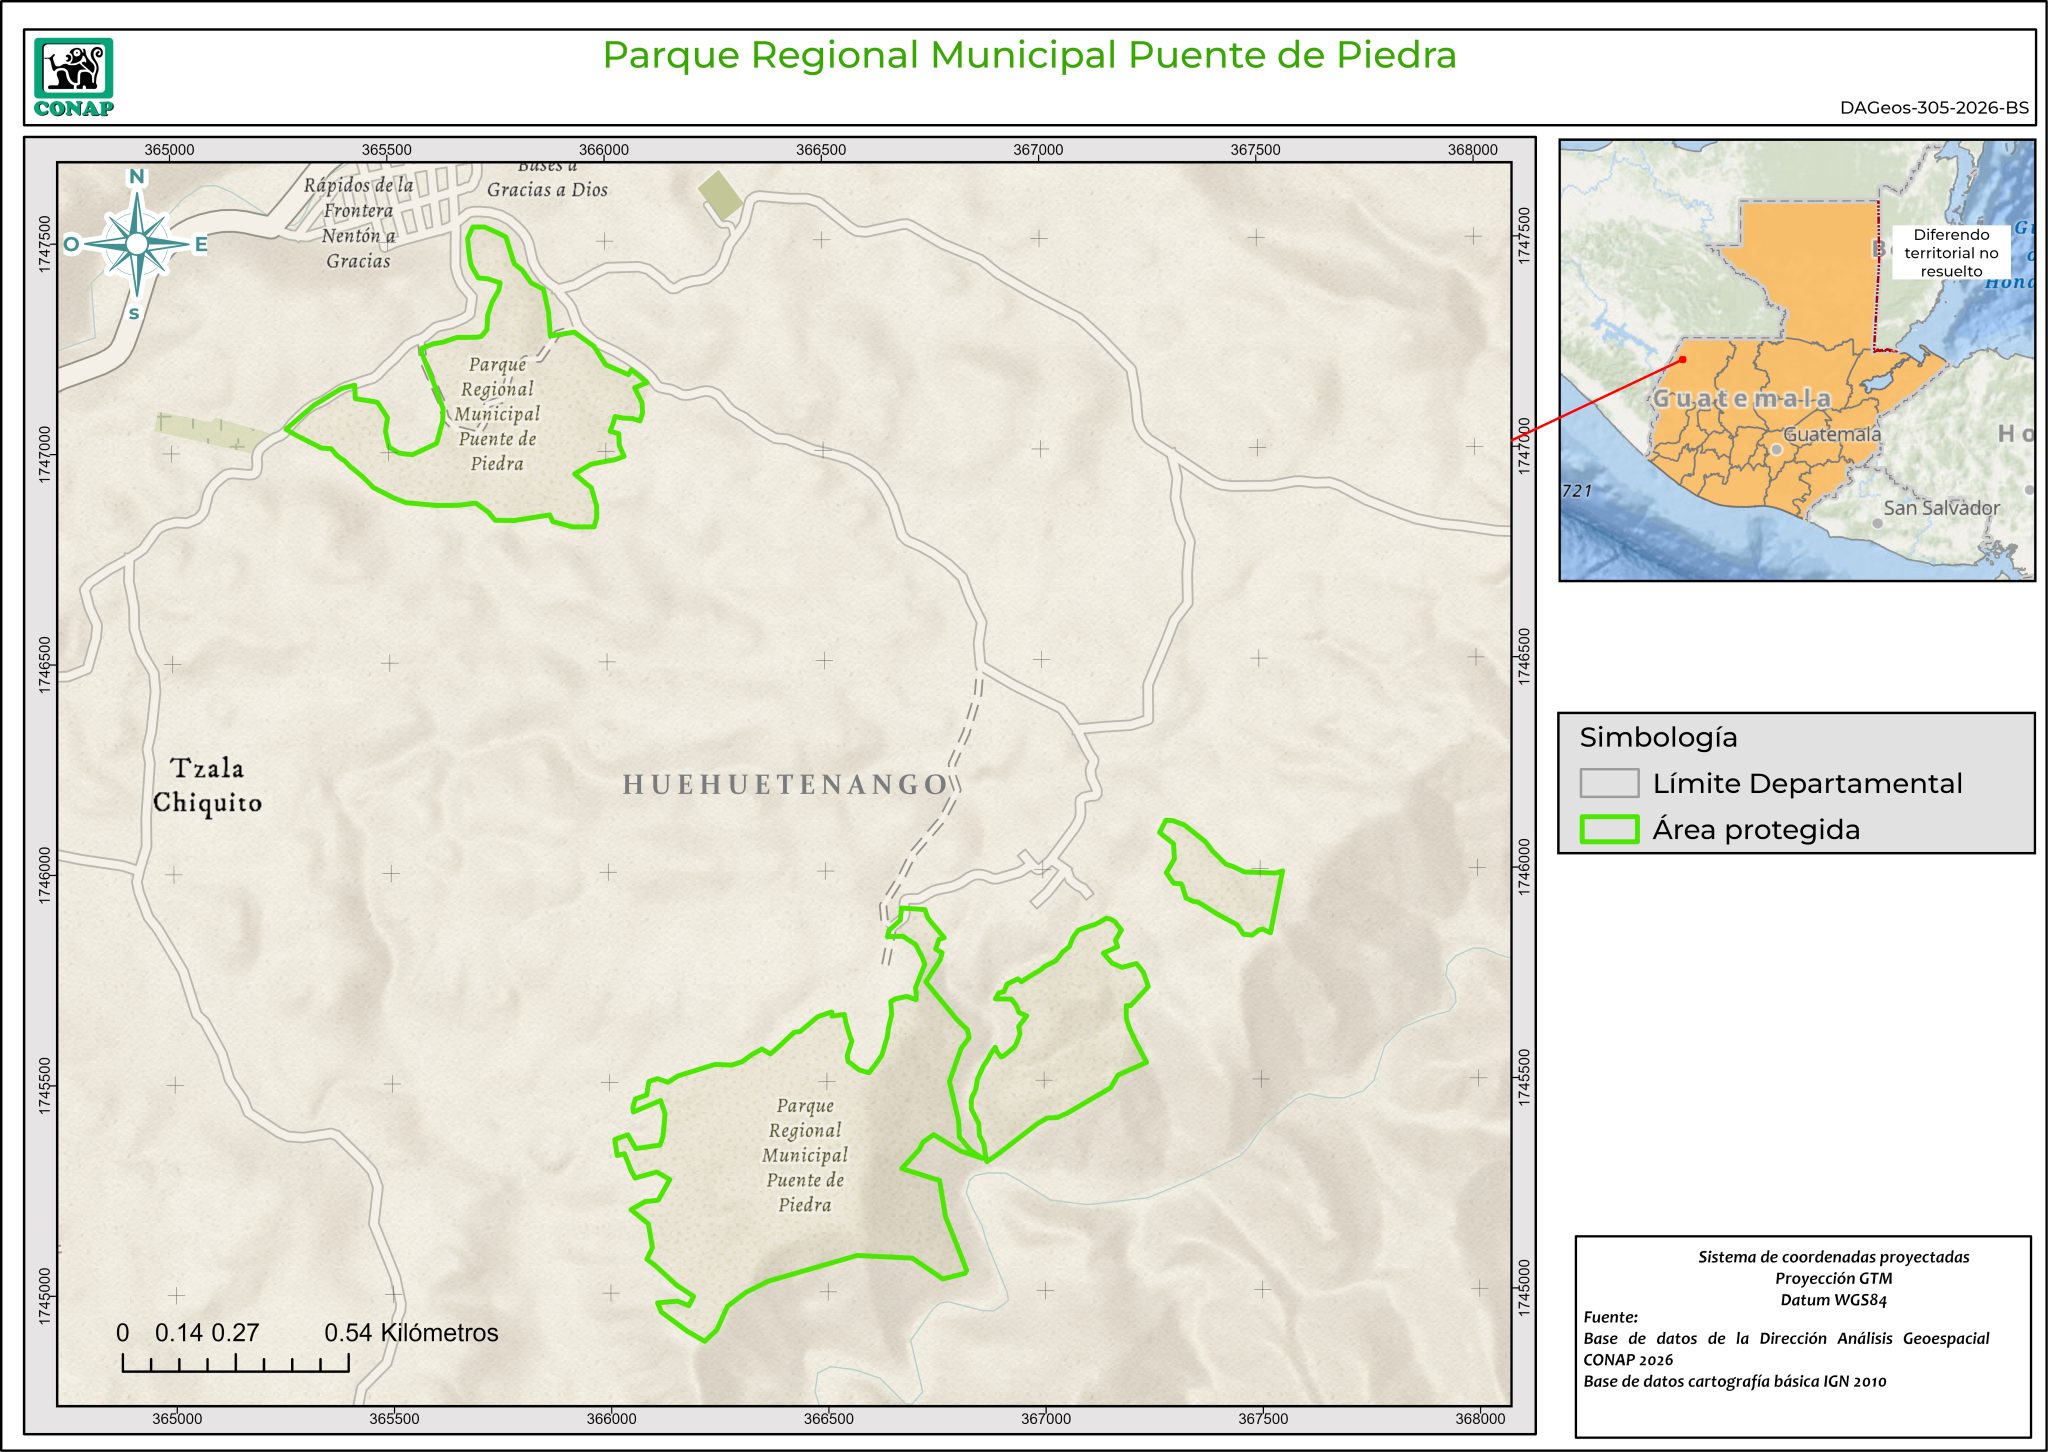Click the large southern park polygon label
2048x1452 pixels.
805,1155
